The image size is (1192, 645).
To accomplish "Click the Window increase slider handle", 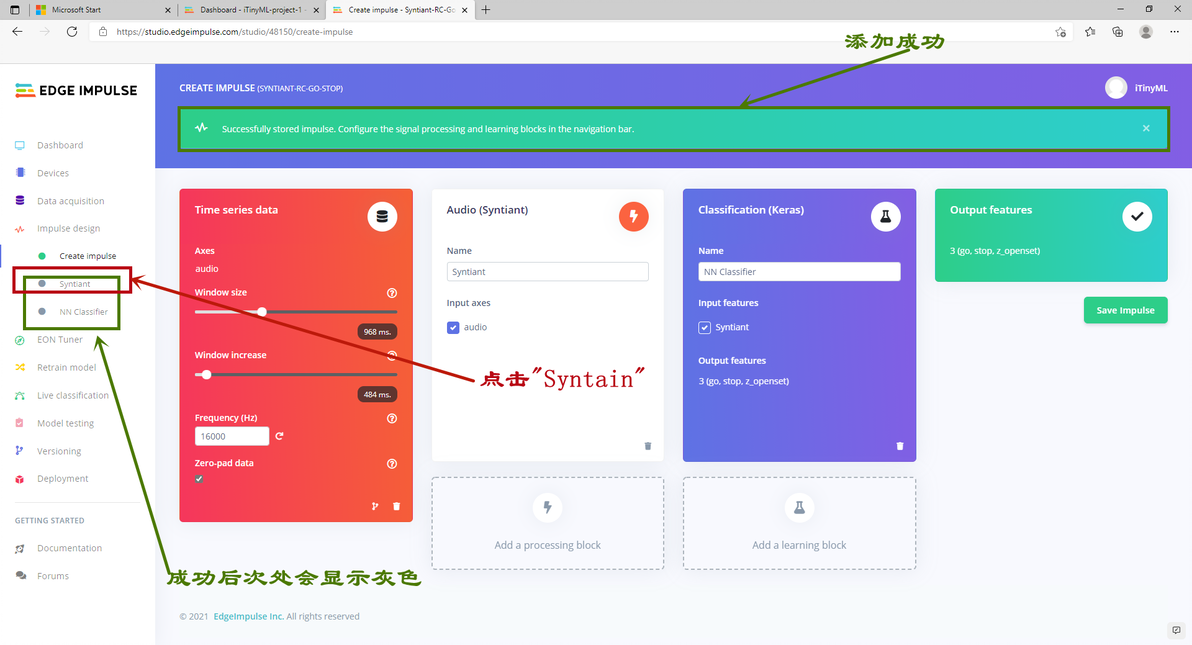I will 206,374.
